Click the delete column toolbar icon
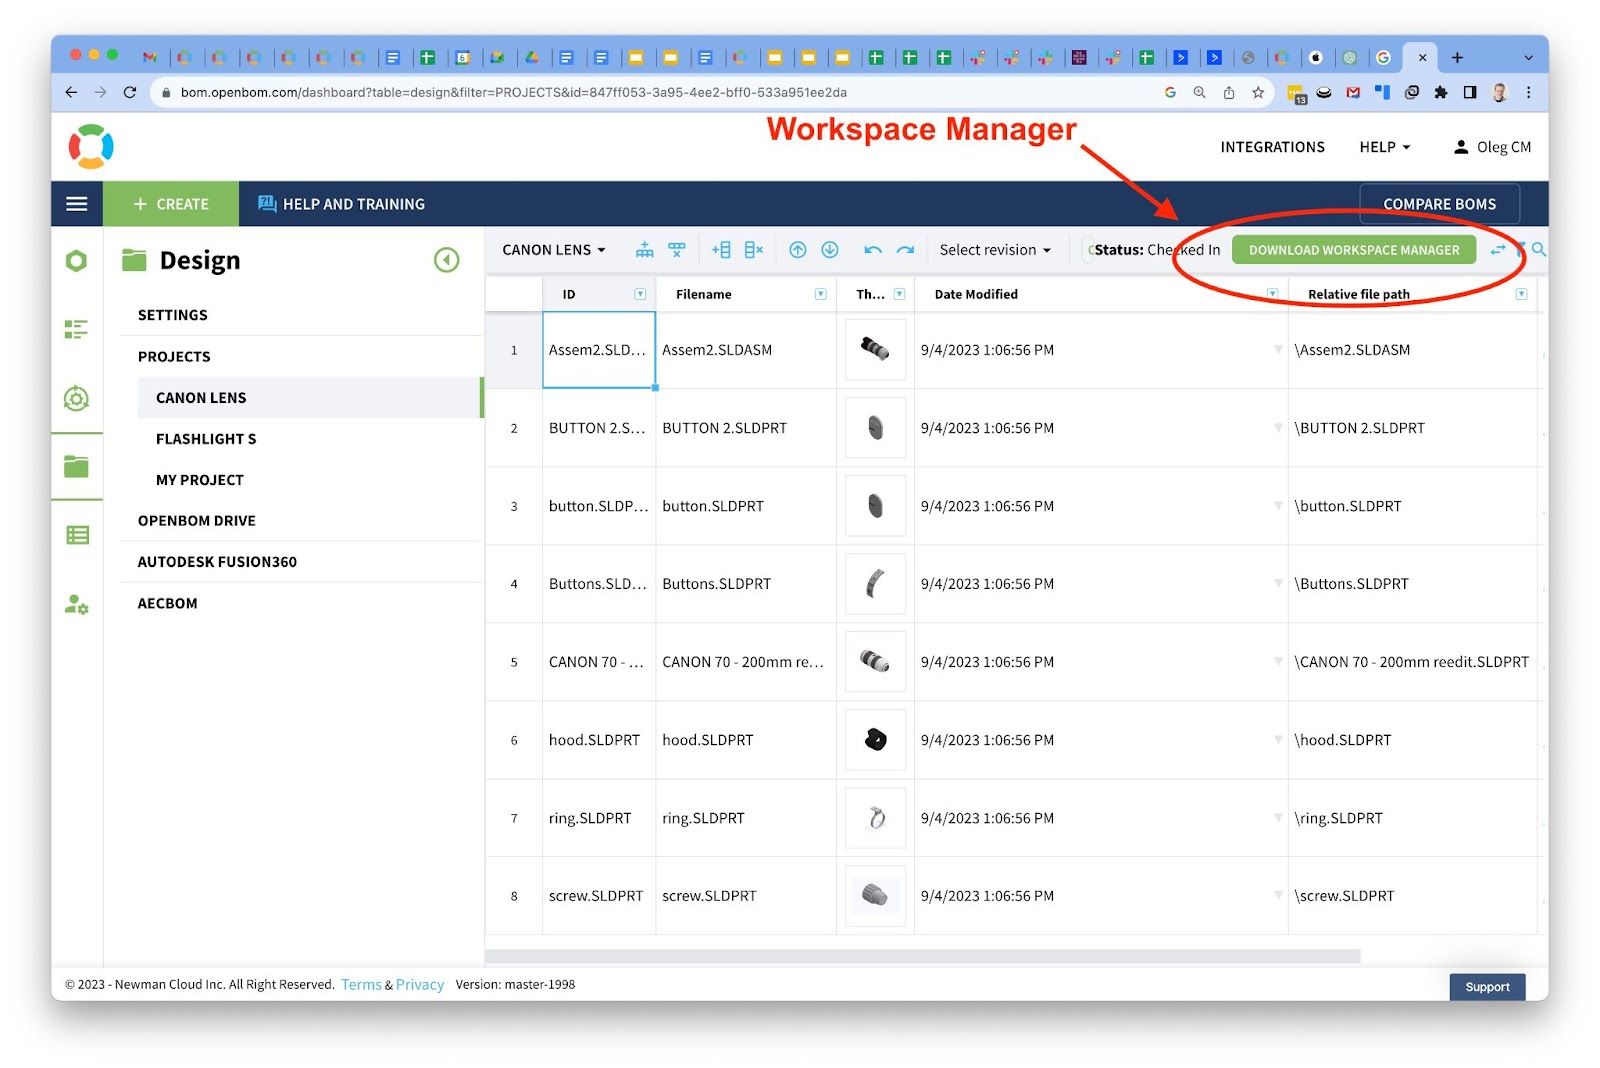Image resolution: width=1600 pixels, height=1068 pixels. tap(754, 250)
